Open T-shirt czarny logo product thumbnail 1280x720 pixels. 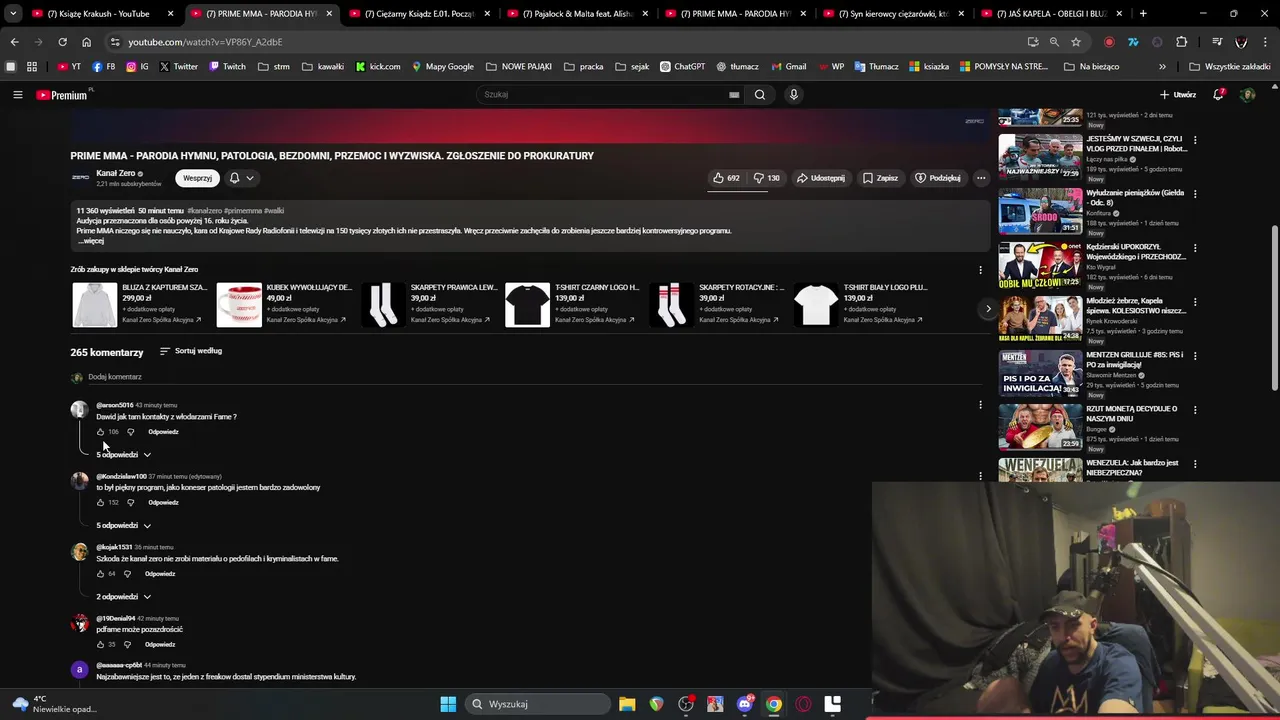527,305
